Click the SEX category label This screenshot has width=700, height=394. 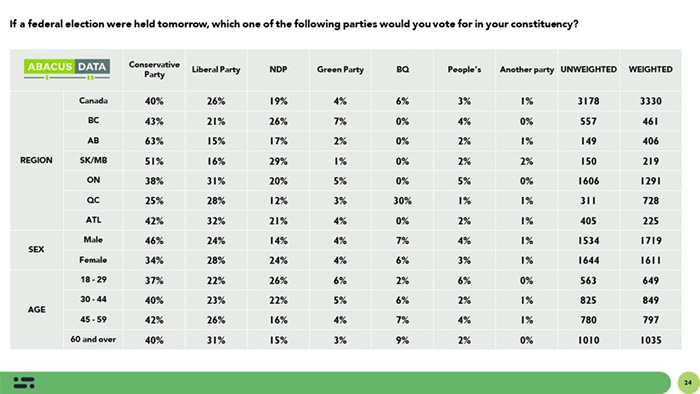point(36,249)
